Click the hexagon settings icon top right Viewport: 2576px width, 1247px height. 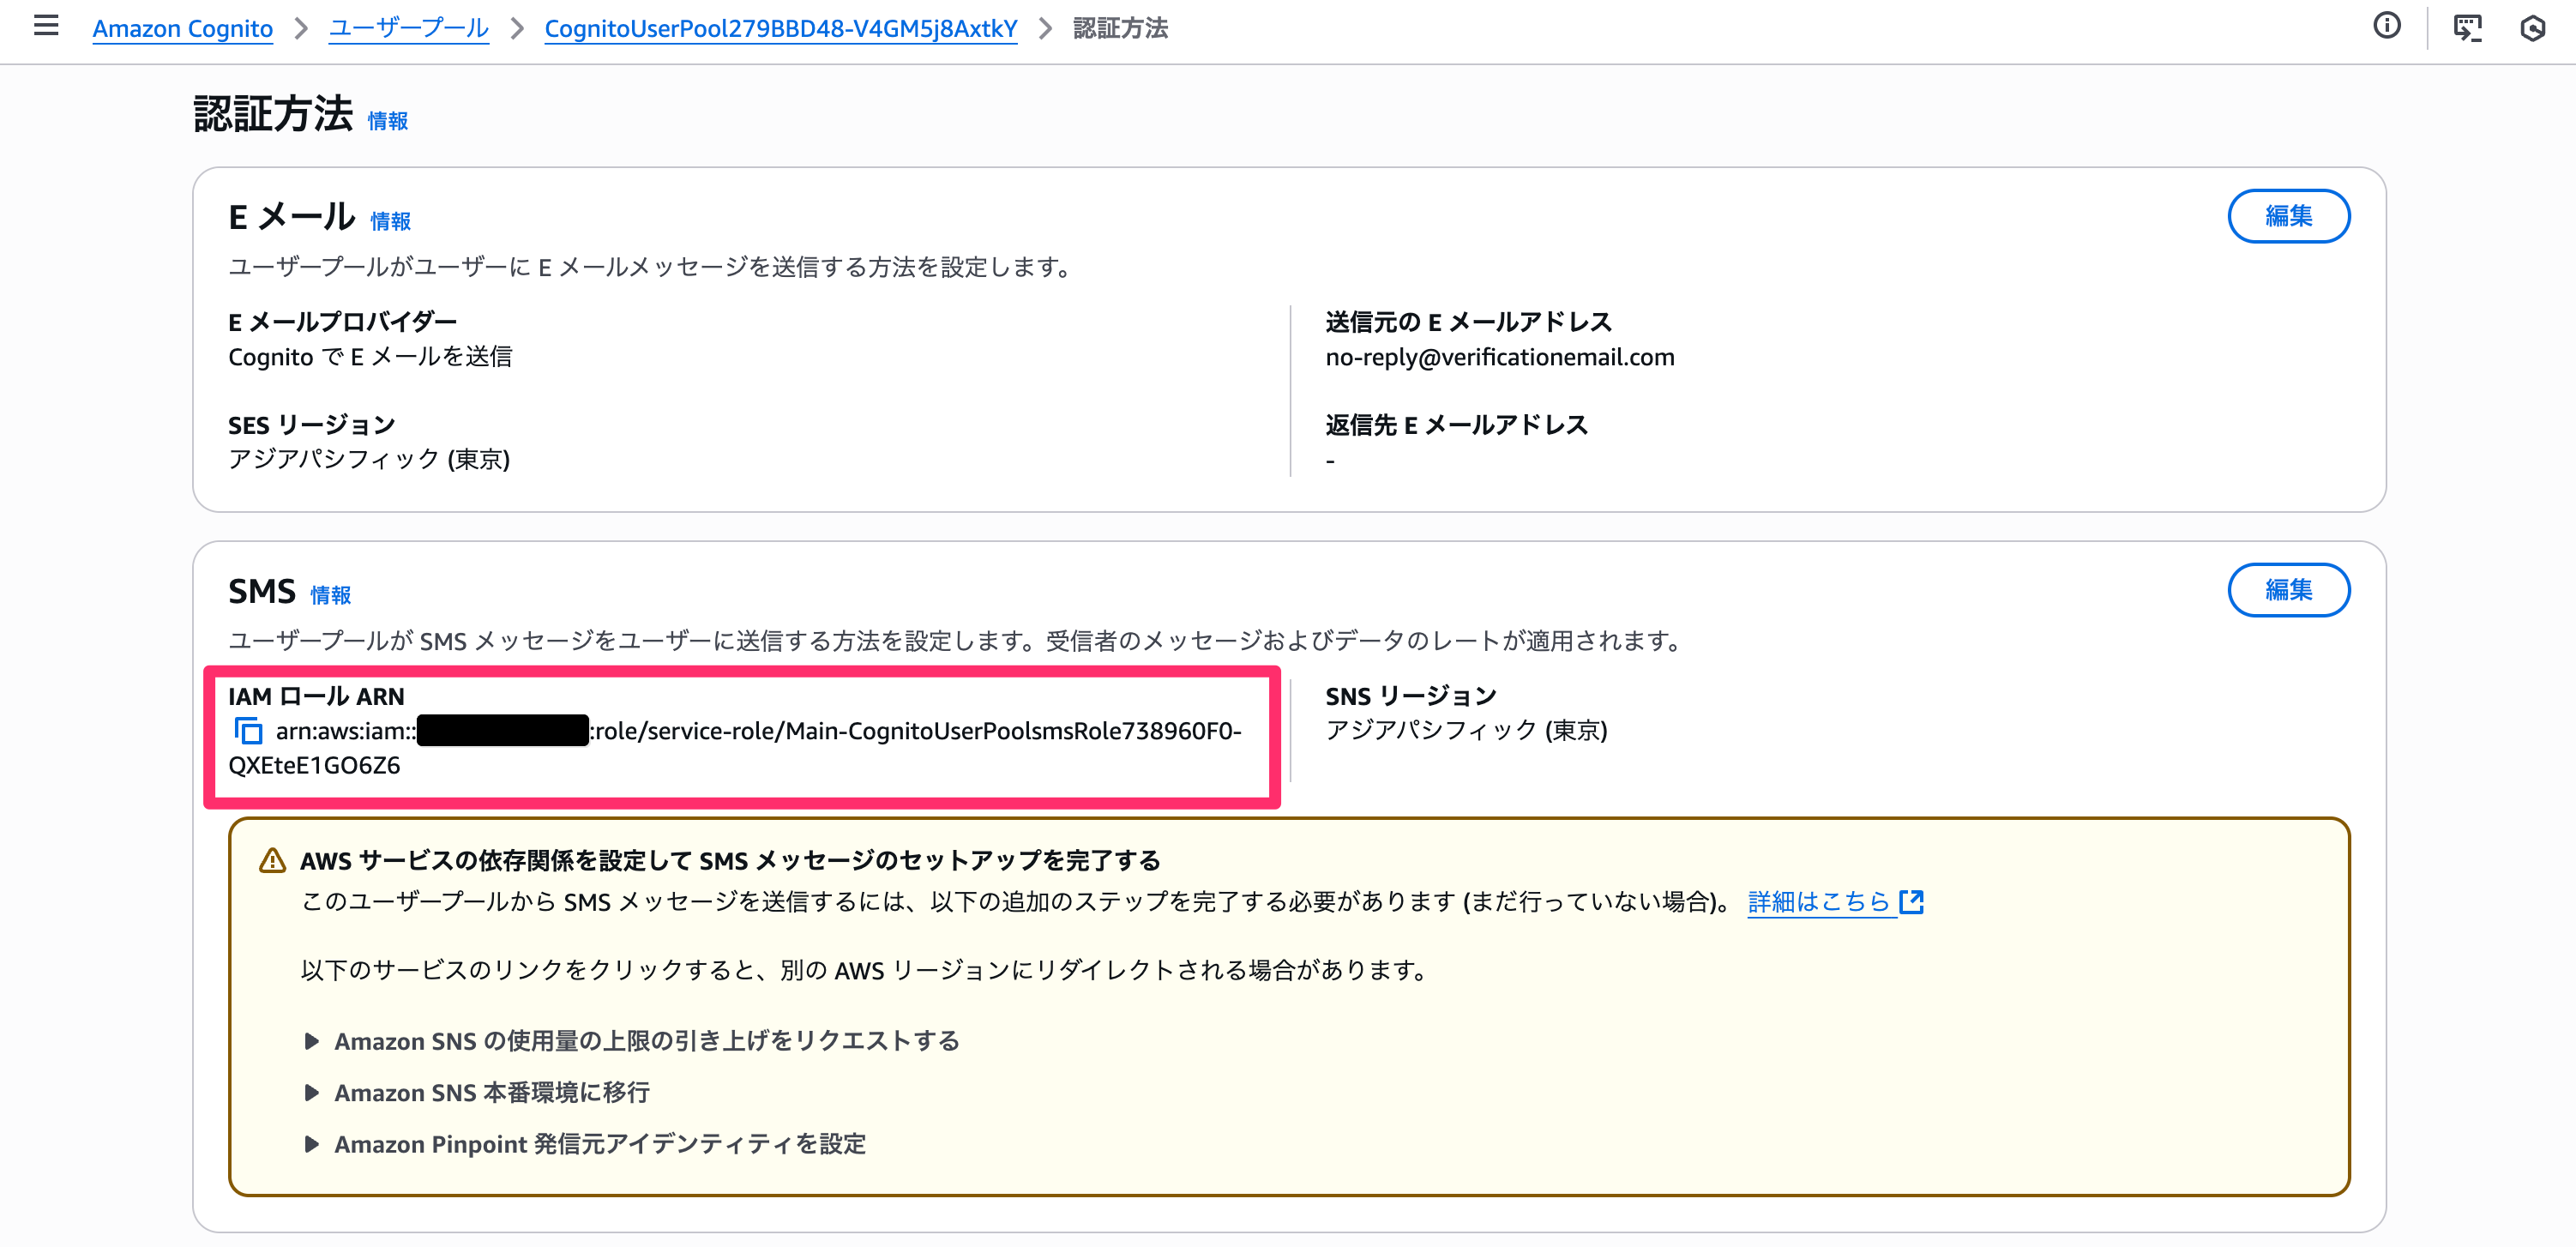2532,27
